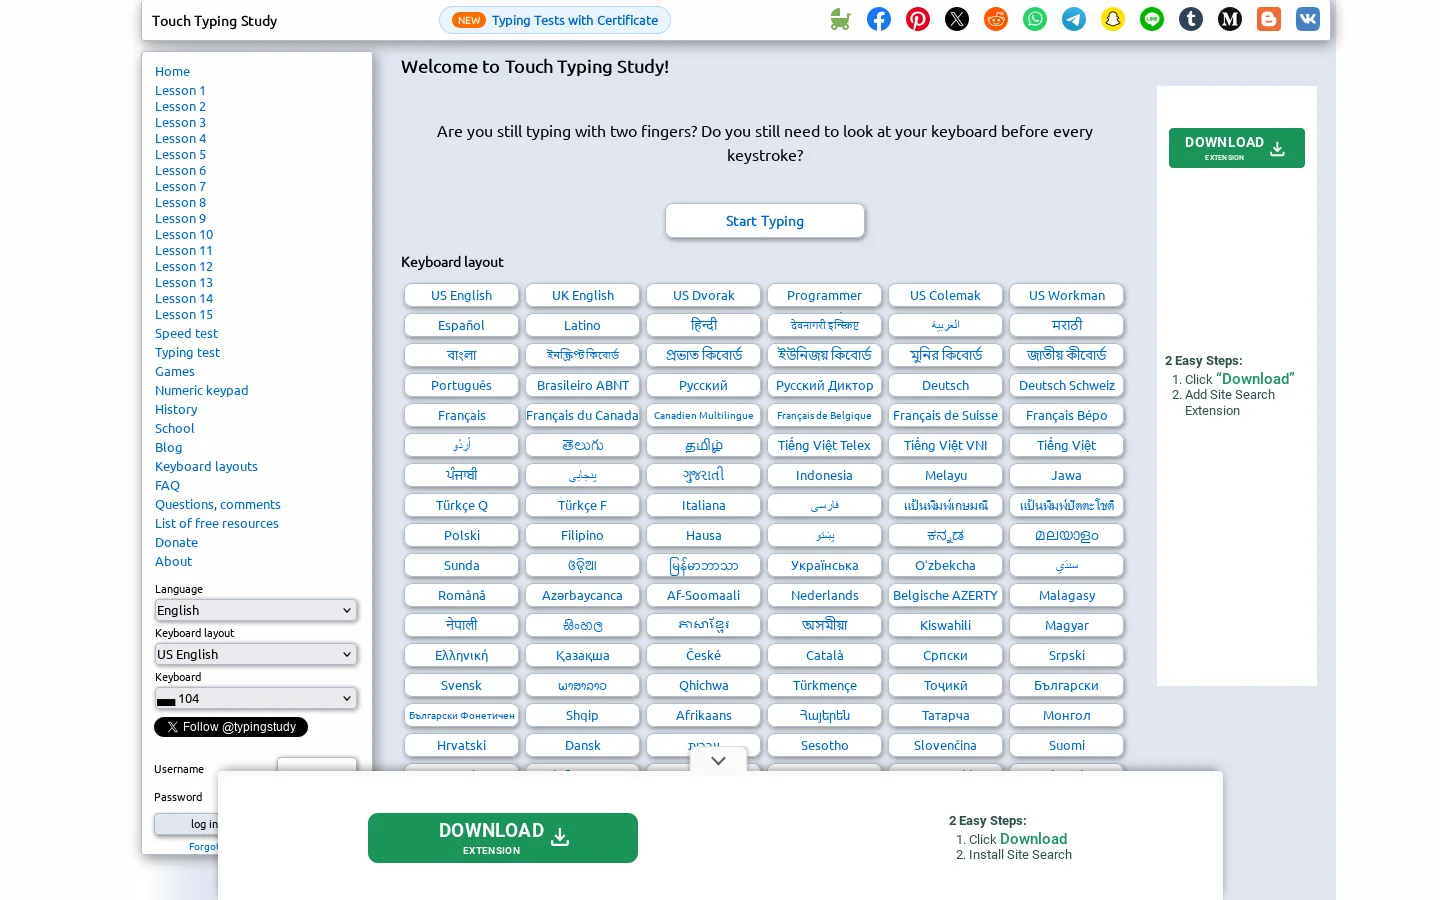Open Questions, comments link
The height and width of the screenshot is (900, 1440).
pyautogui.click(x=217, y=504)
